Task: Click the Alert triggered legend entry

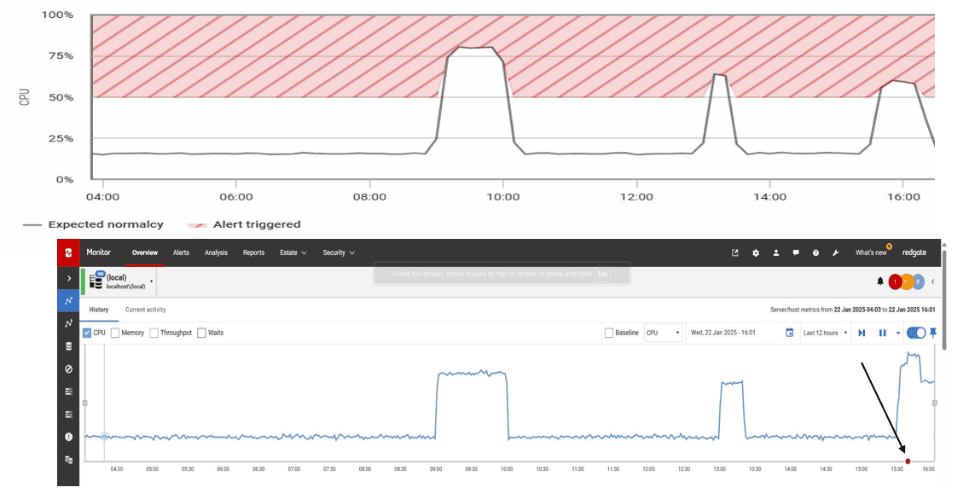Action: 244,224
